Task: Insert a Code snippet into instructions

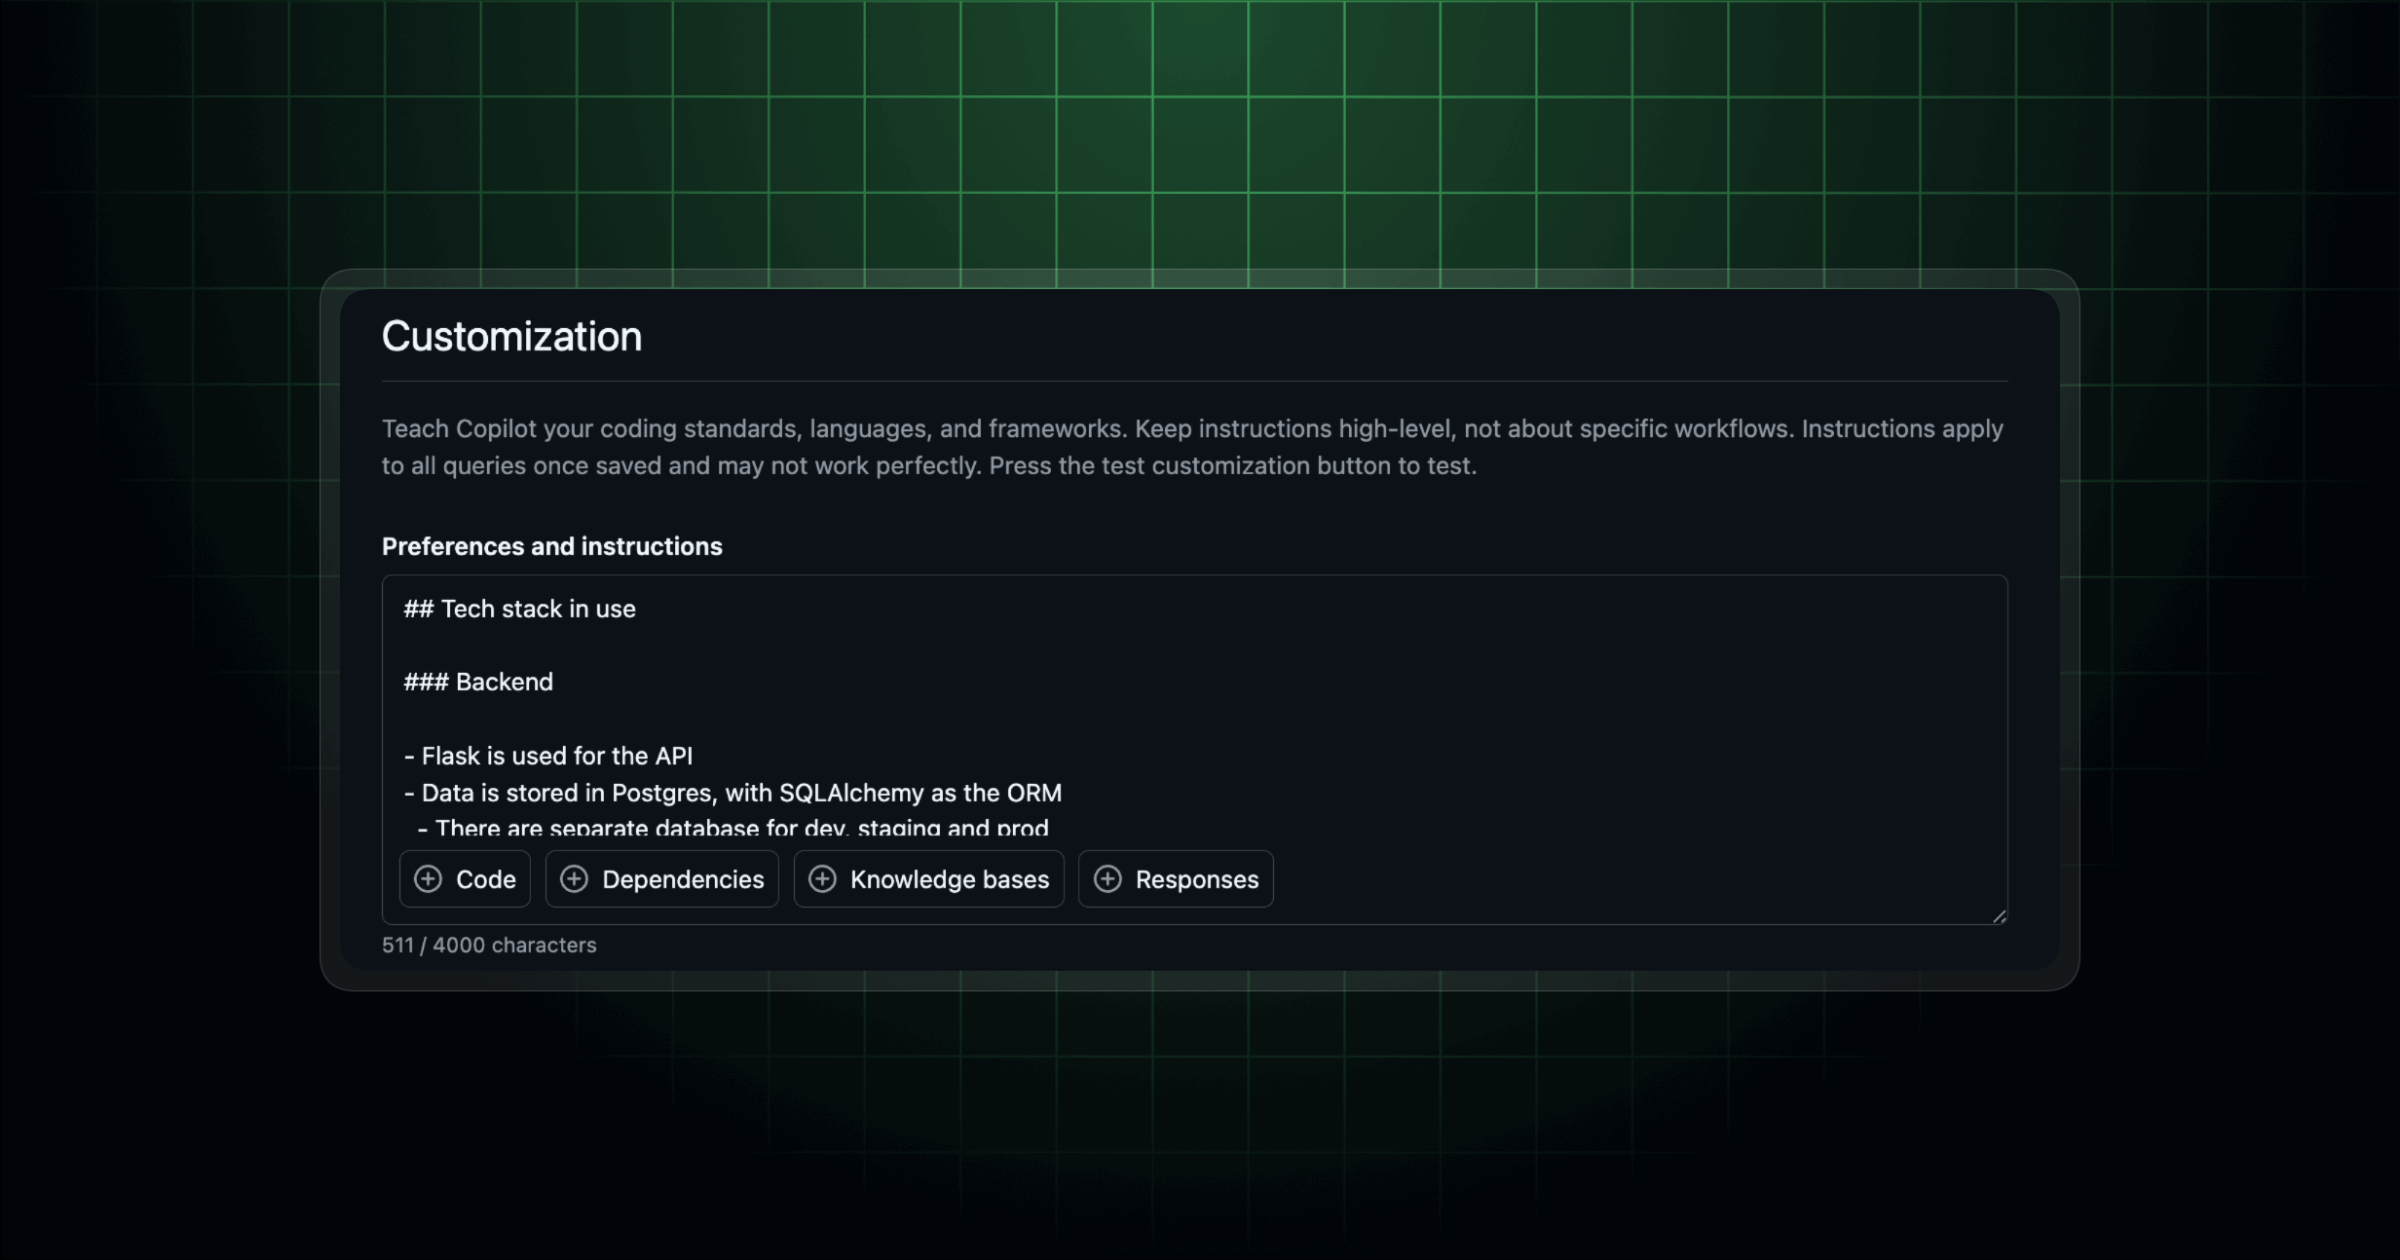Action: 464,879
